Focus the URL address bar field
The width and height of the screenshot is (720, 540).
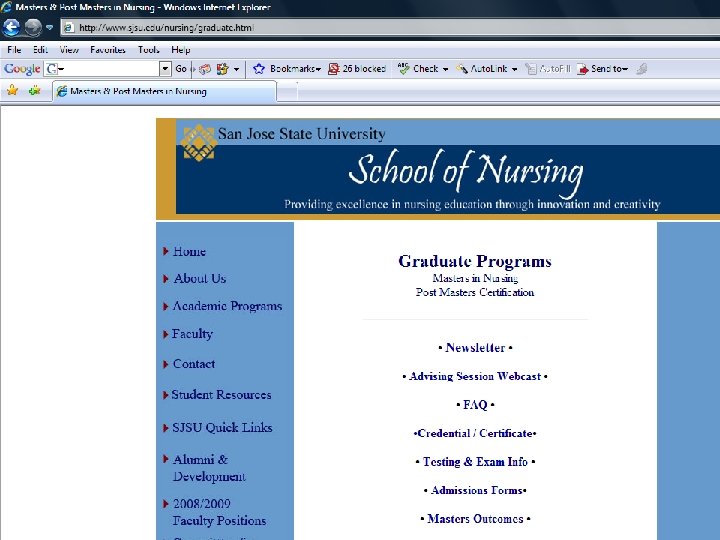[x=390, y=28]
